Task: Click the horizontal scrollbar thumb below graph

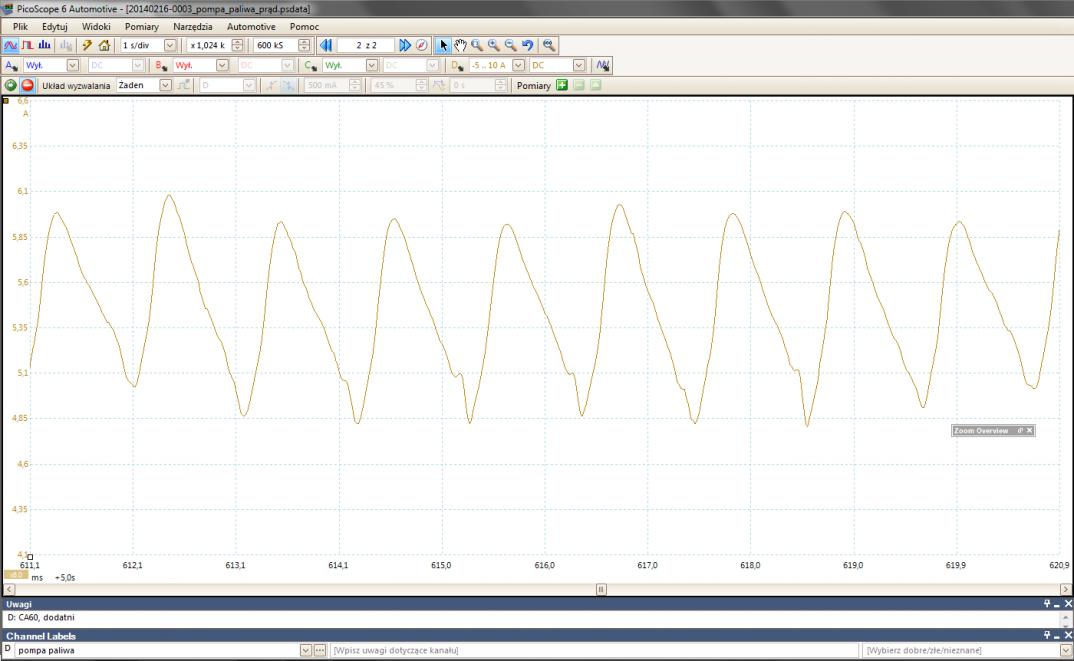Action: point(601,590)
